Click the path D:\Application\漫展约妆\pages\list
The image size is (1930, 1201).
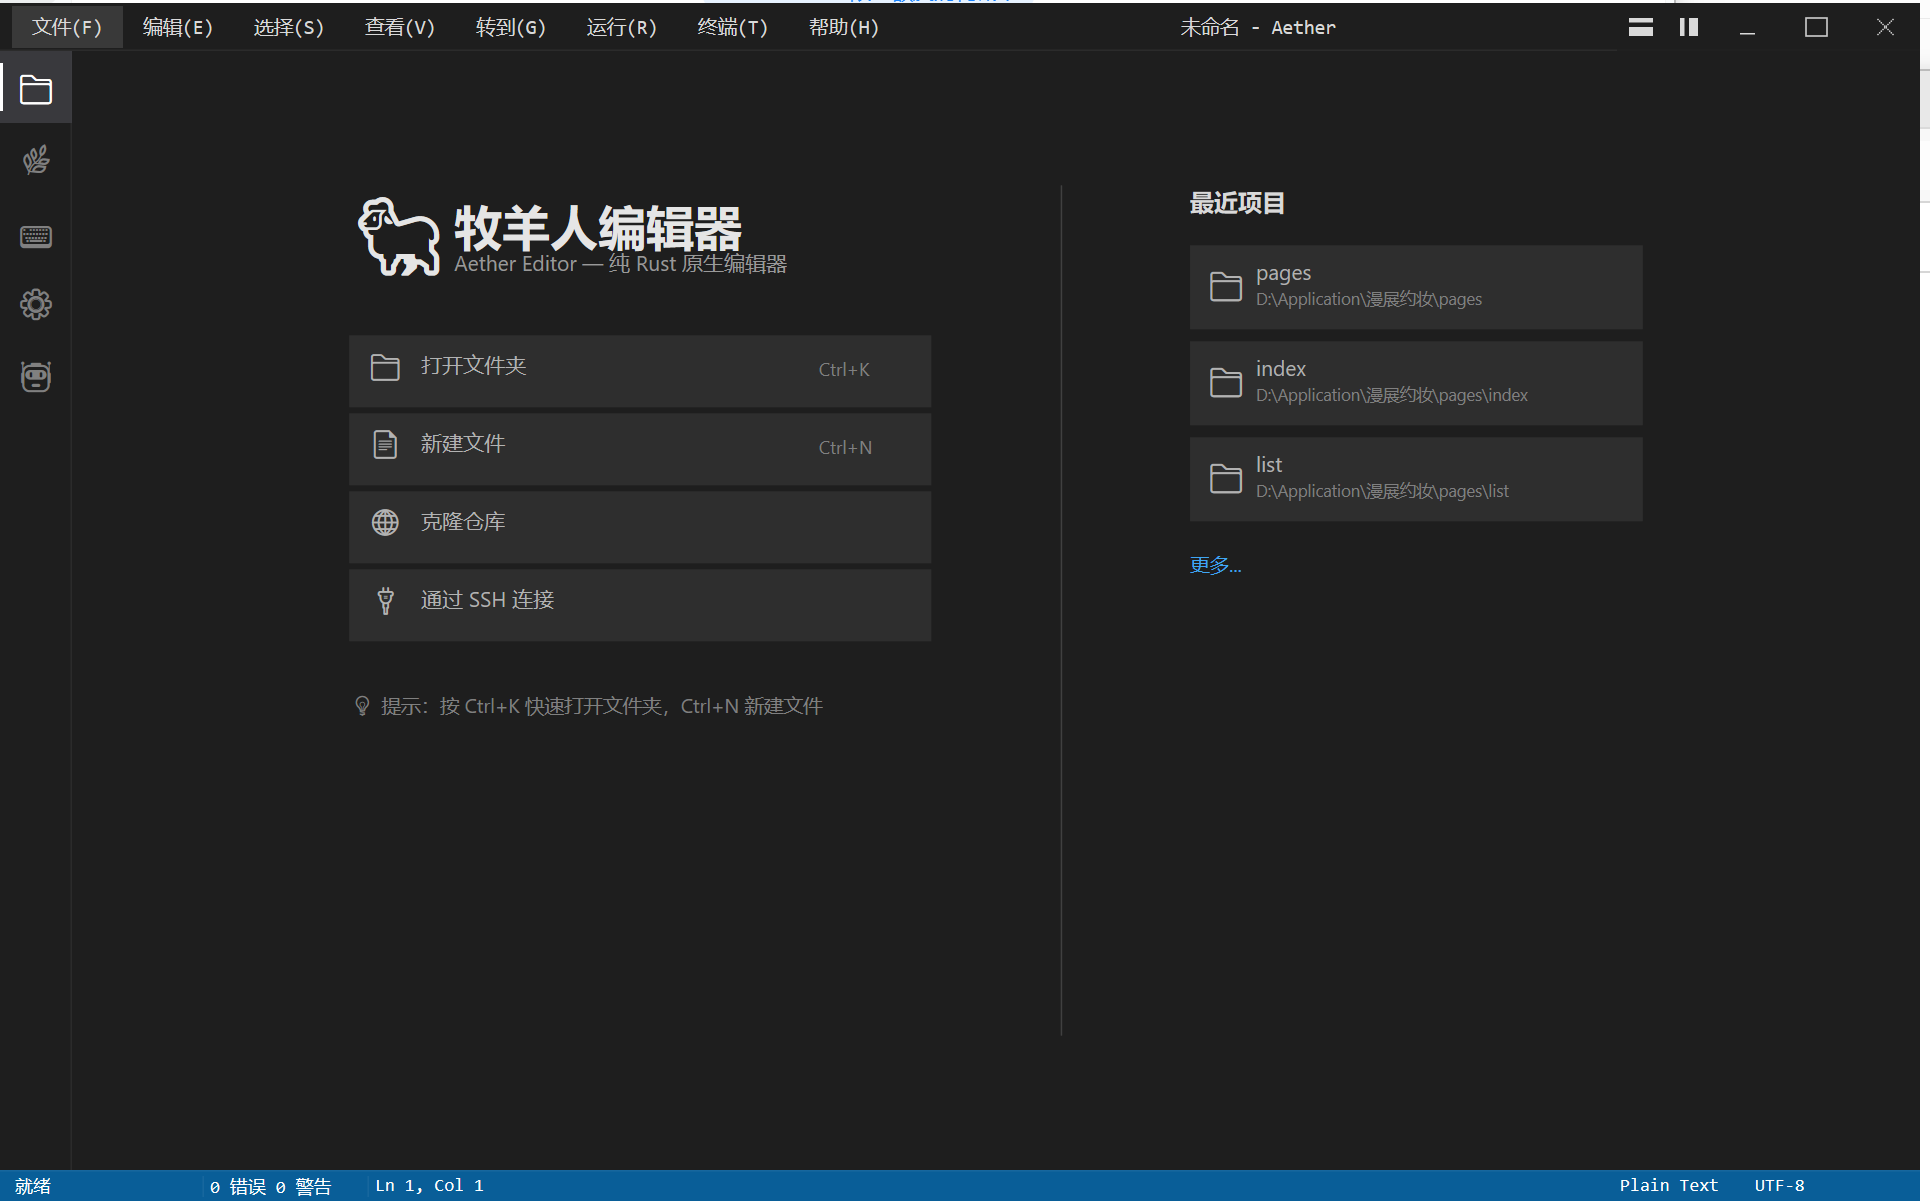tap(1382, 491)
